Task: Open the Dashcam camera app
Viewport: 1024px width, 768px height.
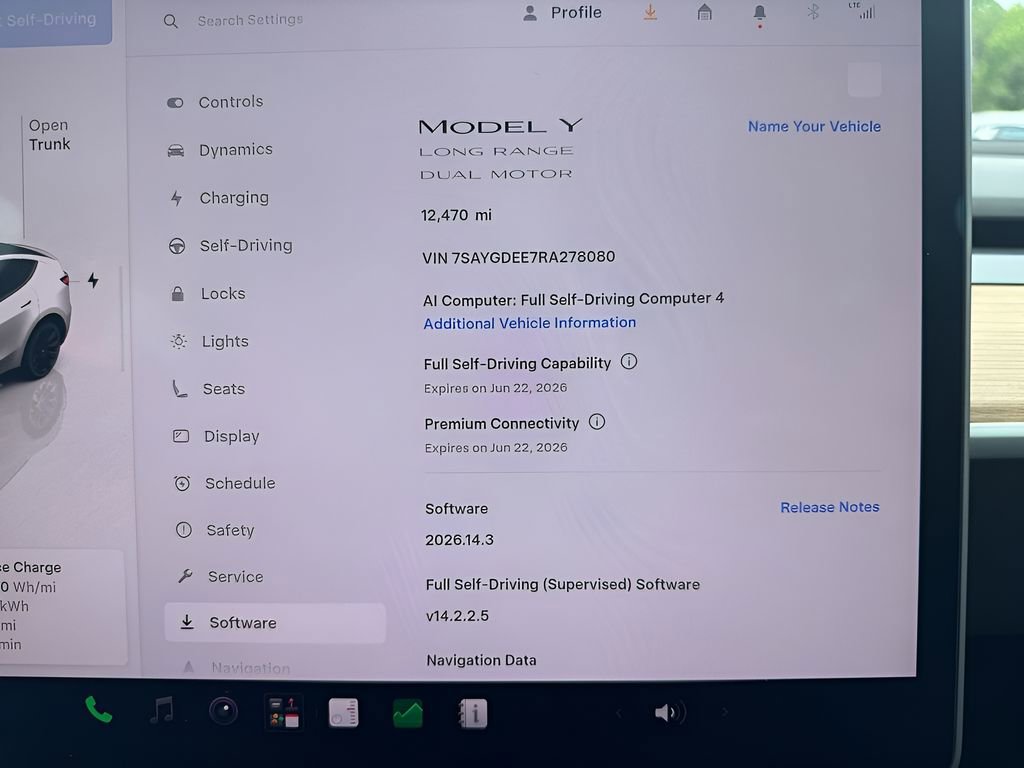Action: point(223,711)
